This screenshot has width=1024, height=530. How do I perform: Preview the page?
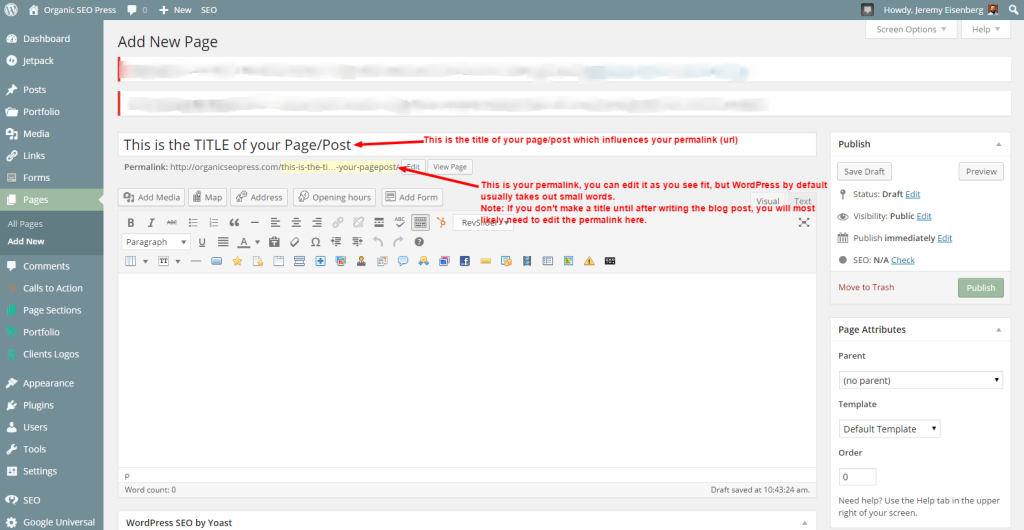click(x=981, y=172)
